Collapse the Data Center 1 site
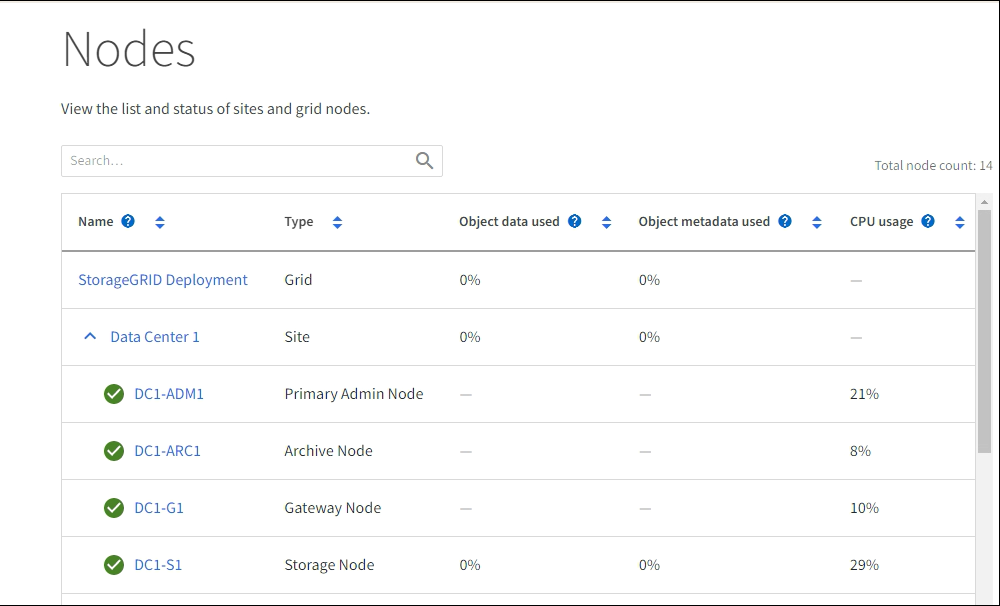Viewport: 1000px width, 606px height. 90,337
